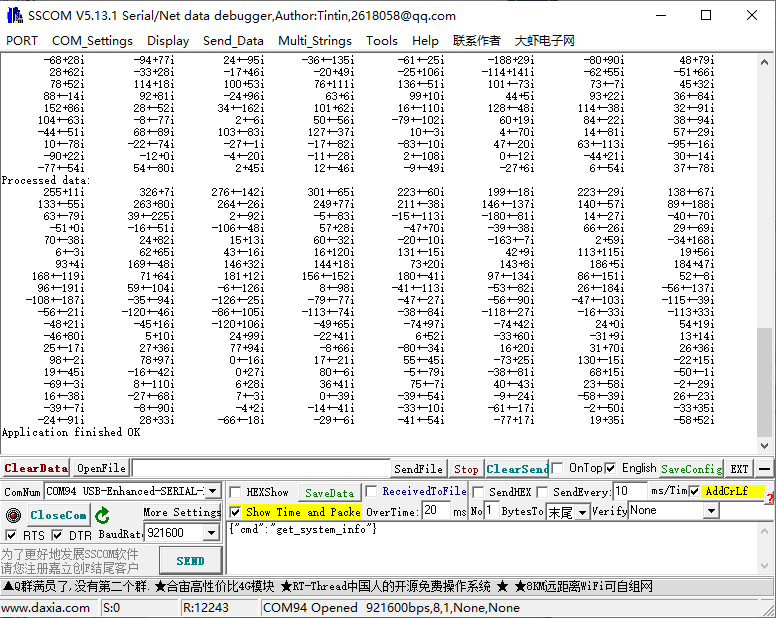Open the ComNum port dropdown
Image resolution: width=776 pixels, height=618 pixels.
click(212, 491)
